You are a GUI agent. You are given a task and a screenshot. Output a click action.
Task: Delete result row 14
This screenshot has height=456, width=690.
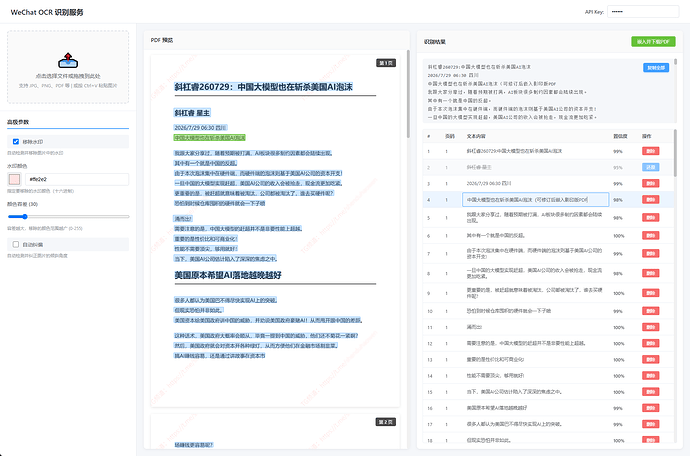(x=650, y=376)
